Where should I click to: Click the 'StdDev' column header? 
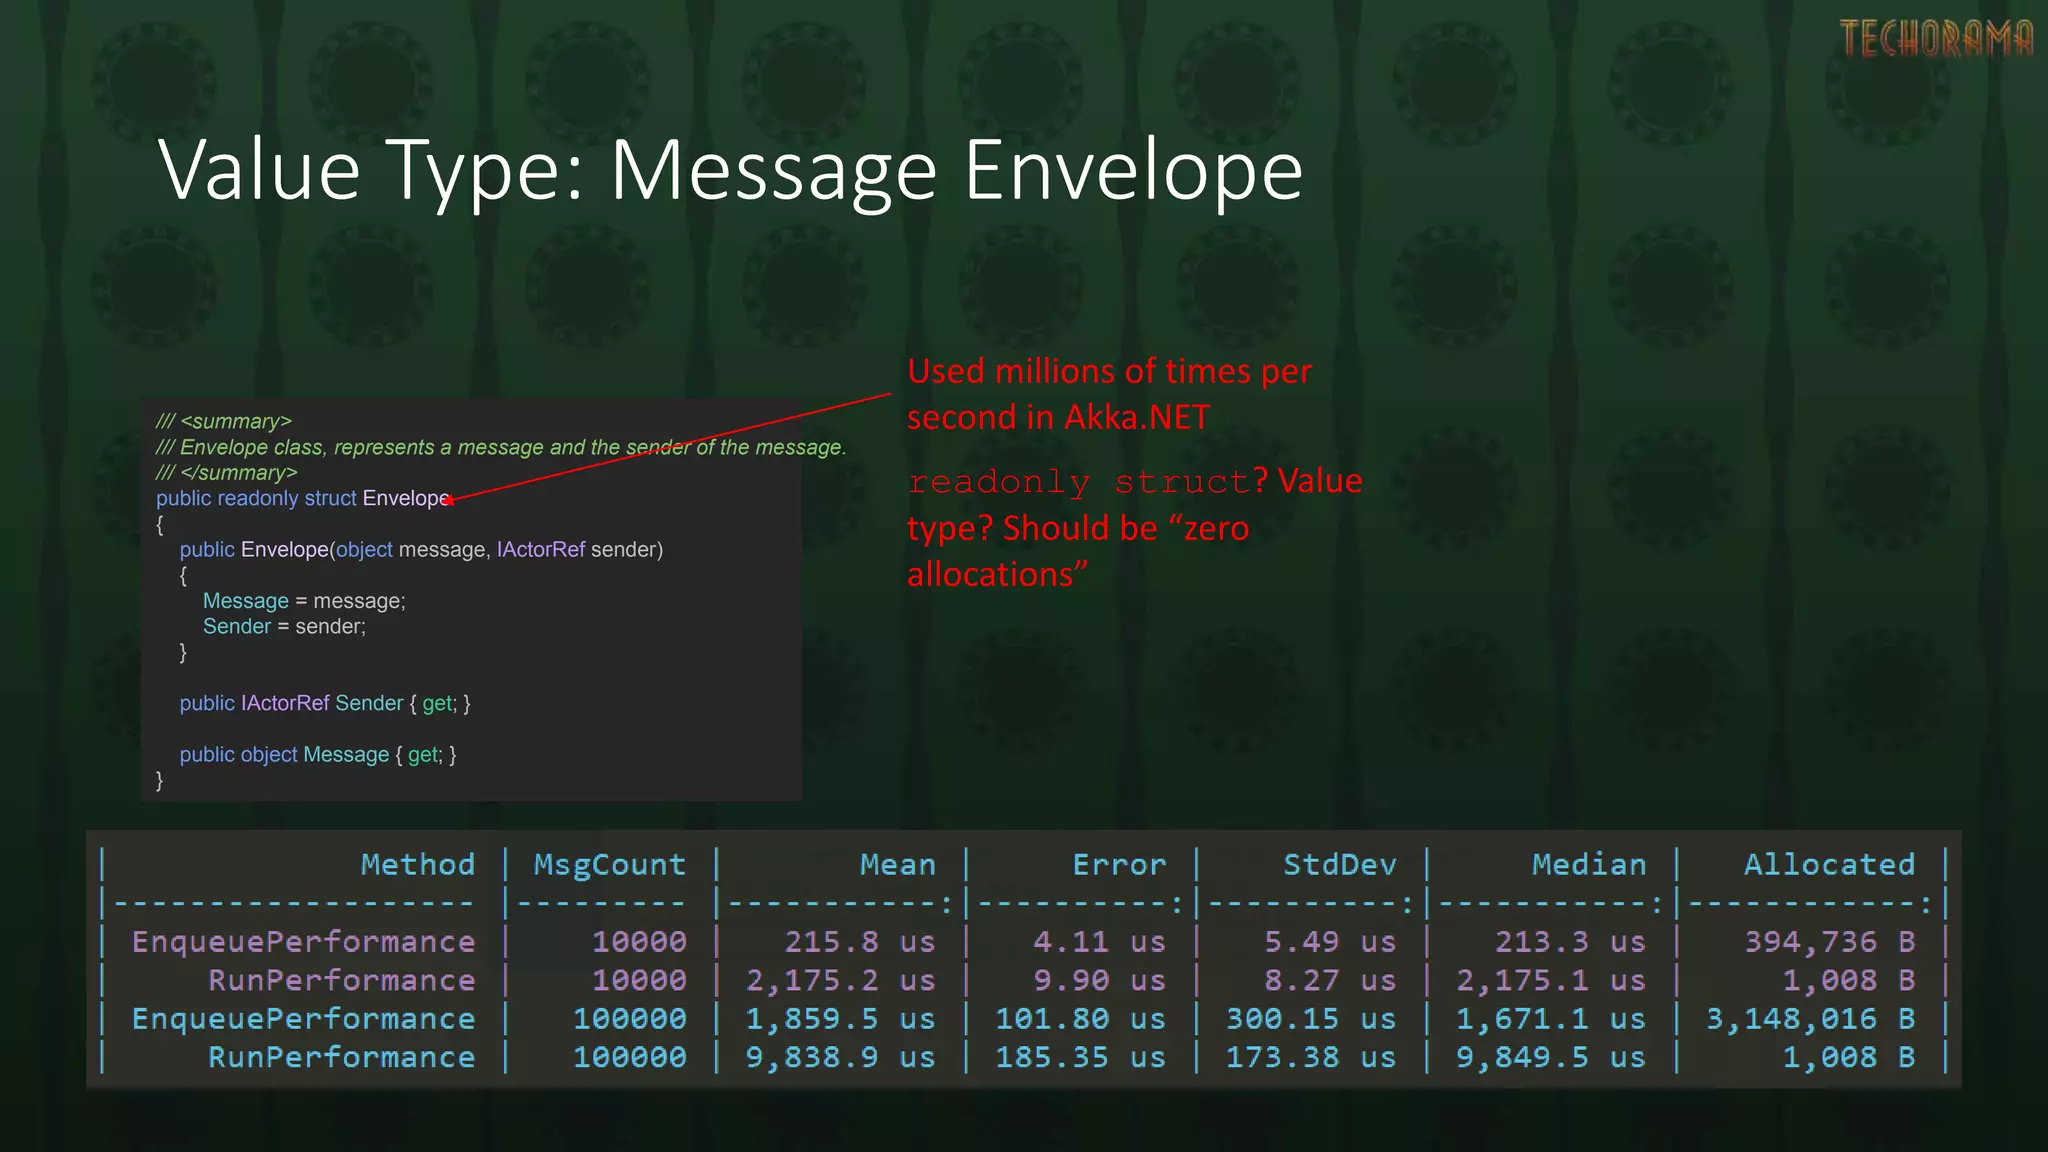pos(1340,864)
